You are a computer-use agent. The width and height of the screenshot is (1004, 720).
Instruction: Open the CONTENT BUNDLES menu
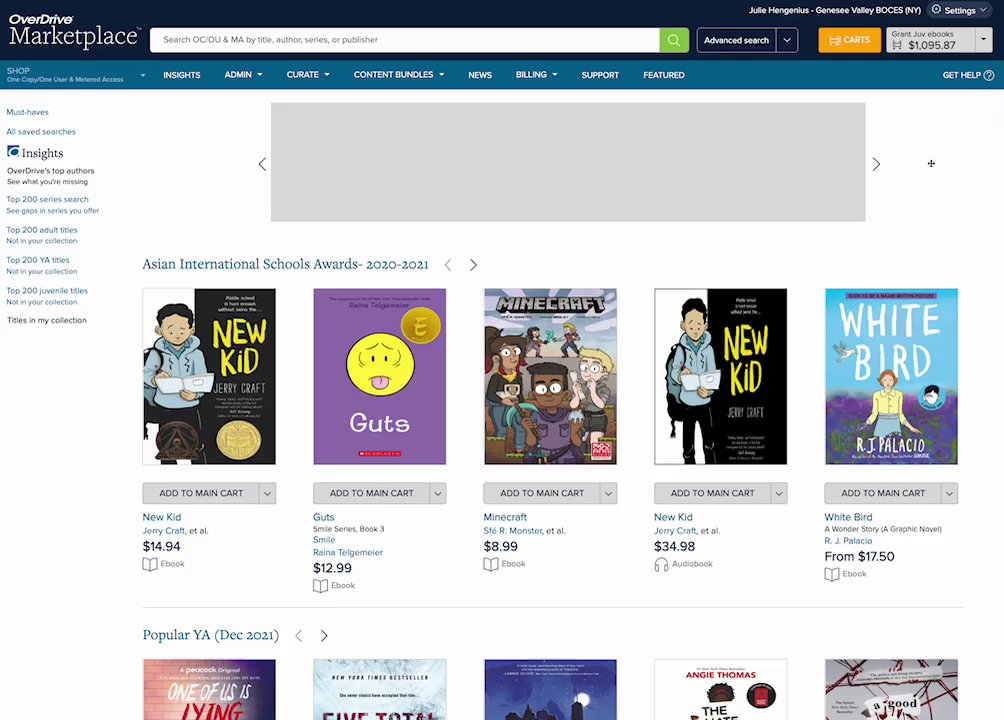(x=399, y=75)
